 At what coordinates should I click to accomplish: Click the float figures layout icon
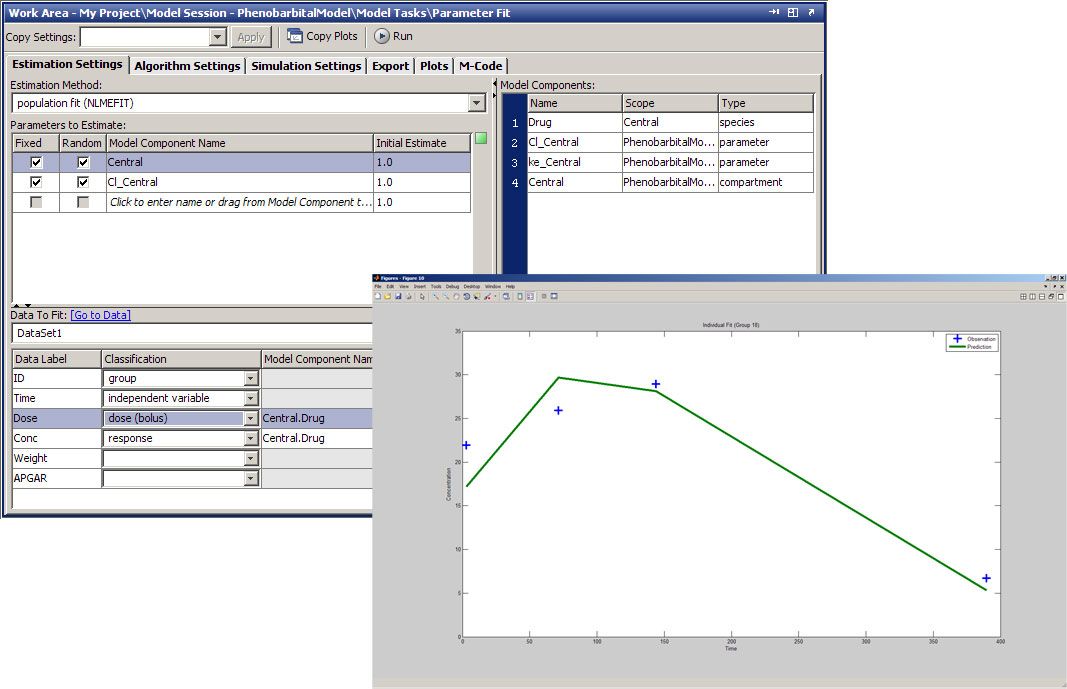[1051, 297]
